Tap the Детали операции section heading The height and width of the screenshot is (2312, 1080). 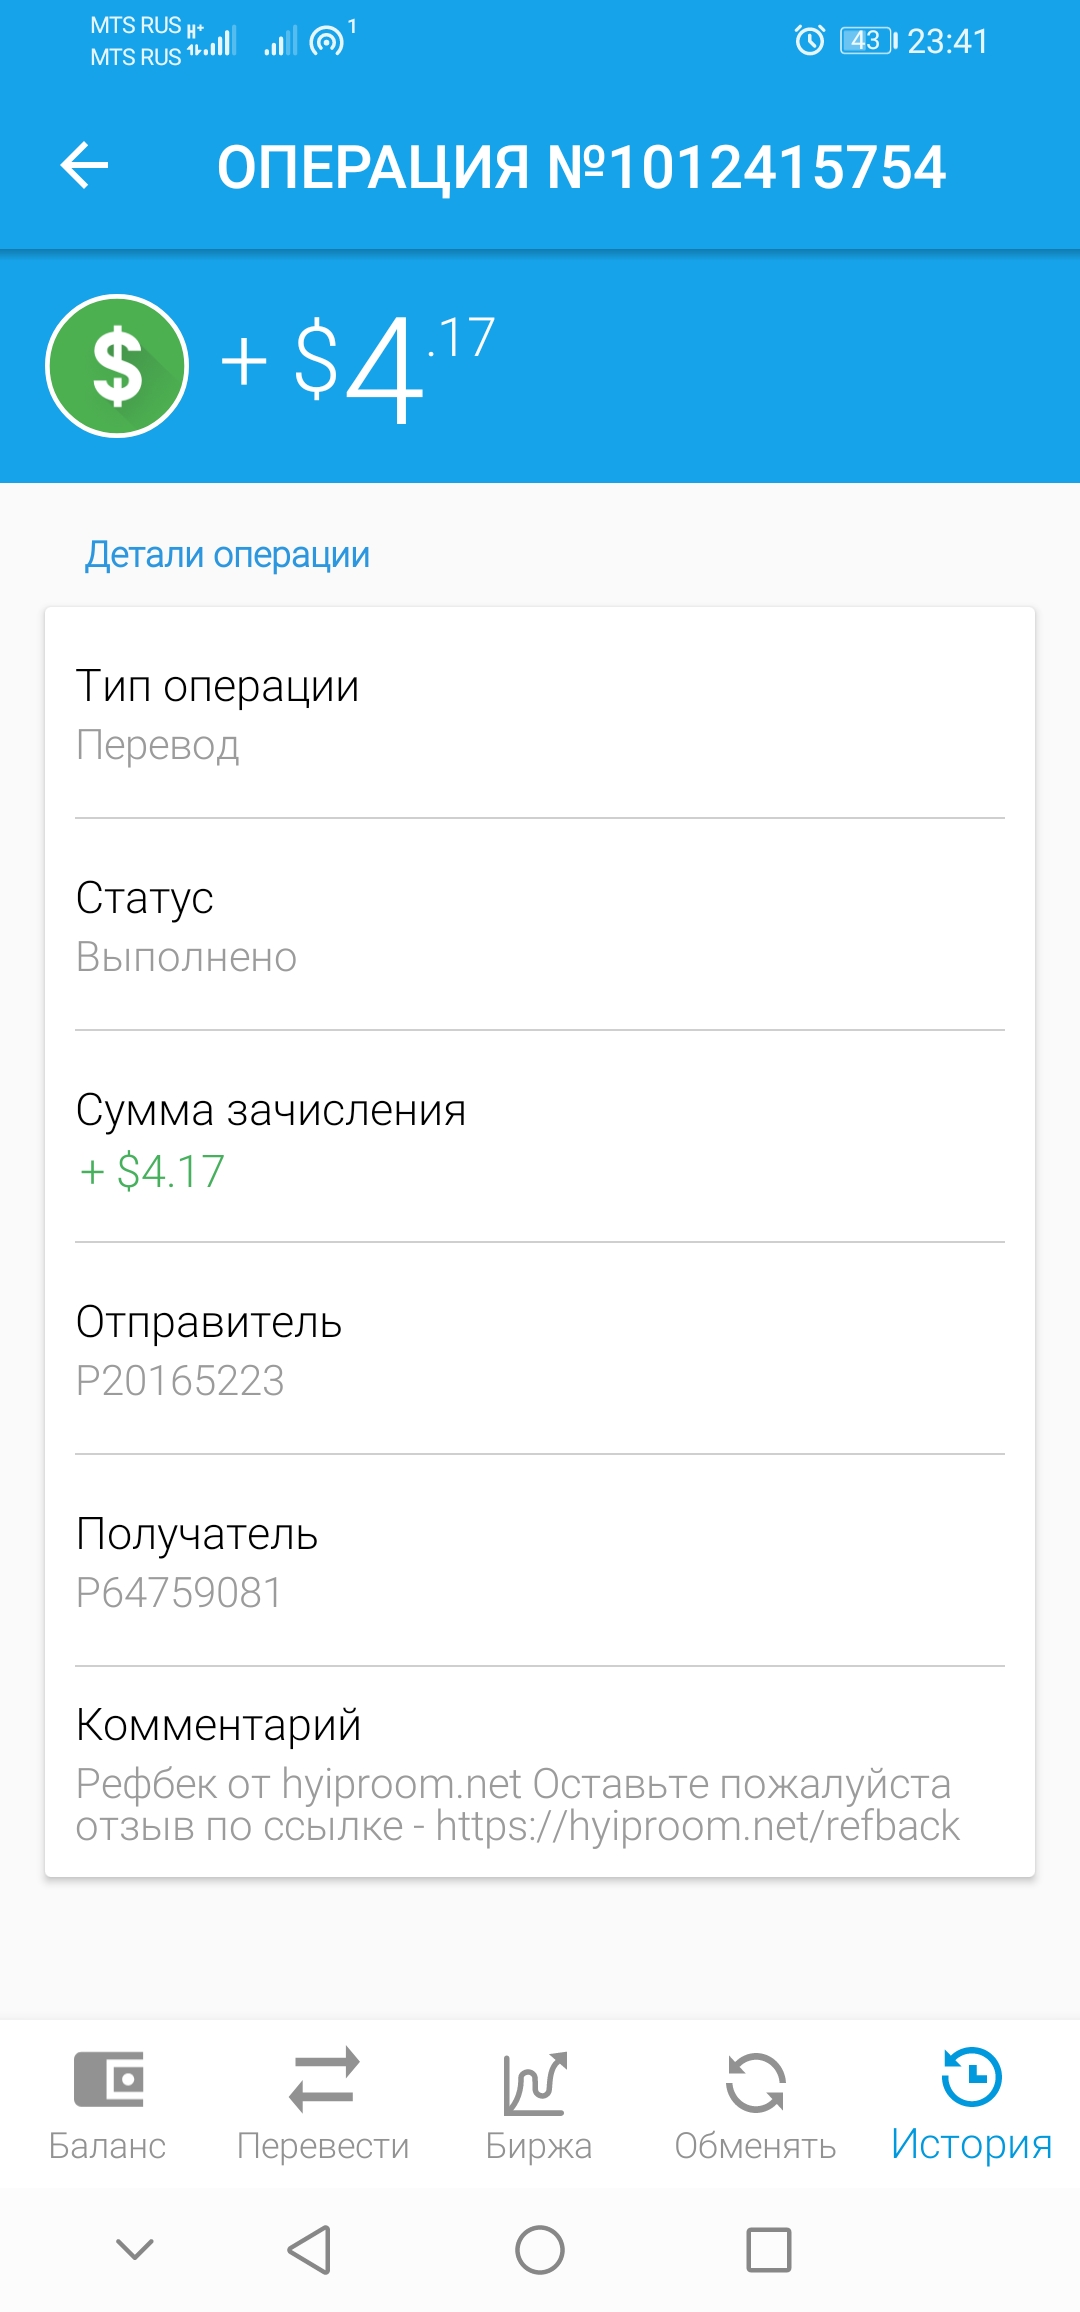pyautogui.click(x=227, y=555)
